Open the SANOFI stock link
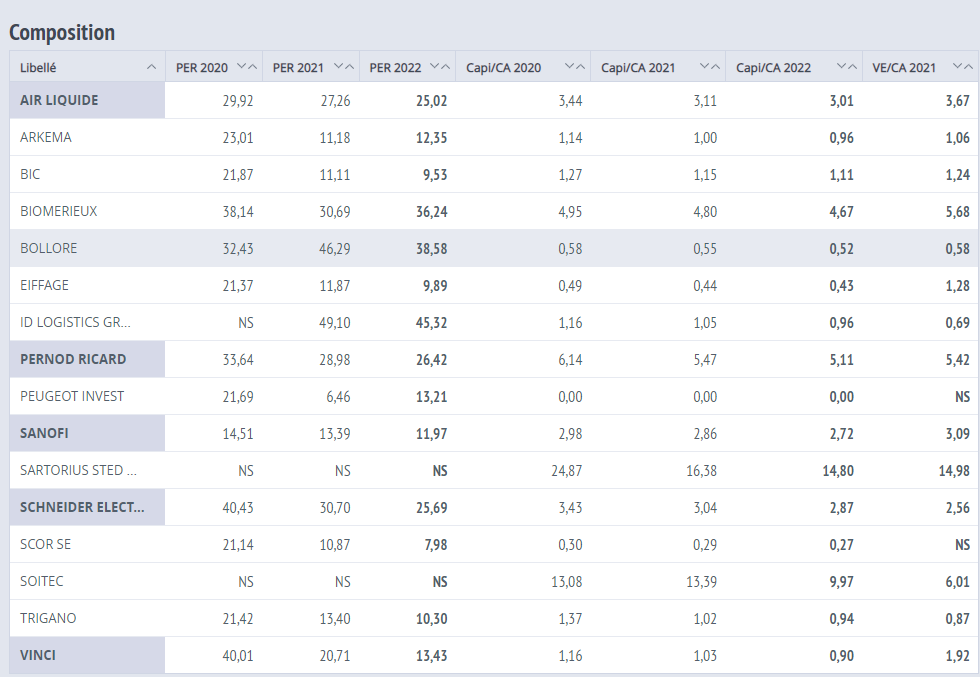 click(44, 433)
